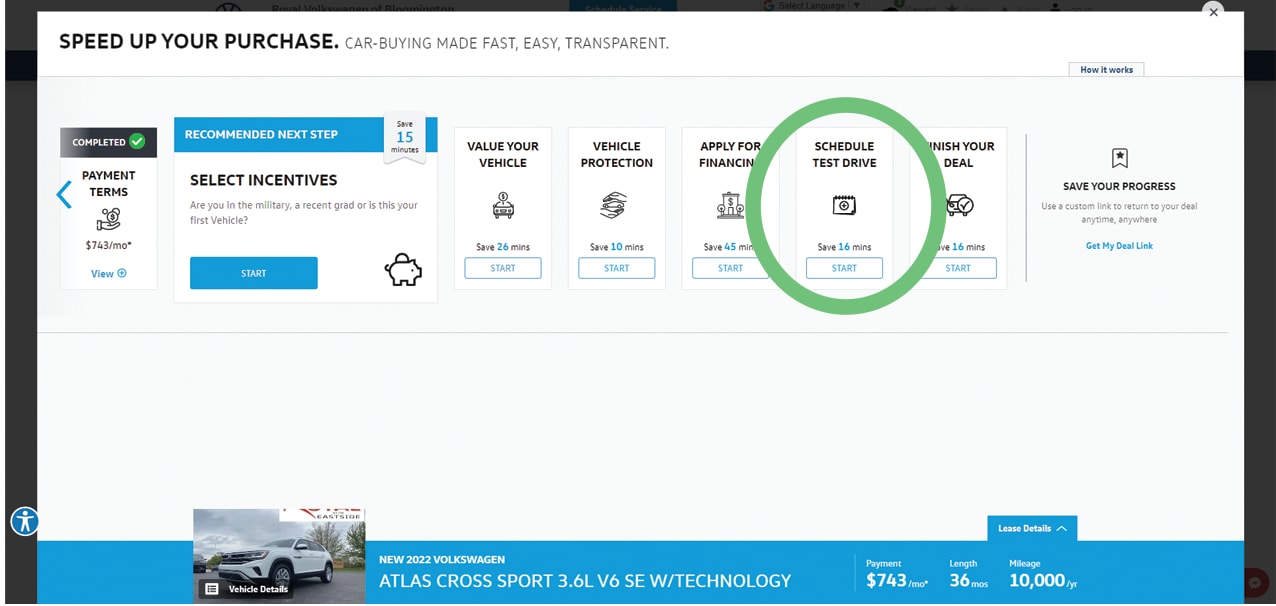
Task: Click the Atlas Cross Sport 3.6L title
Action: coord(585,581)
